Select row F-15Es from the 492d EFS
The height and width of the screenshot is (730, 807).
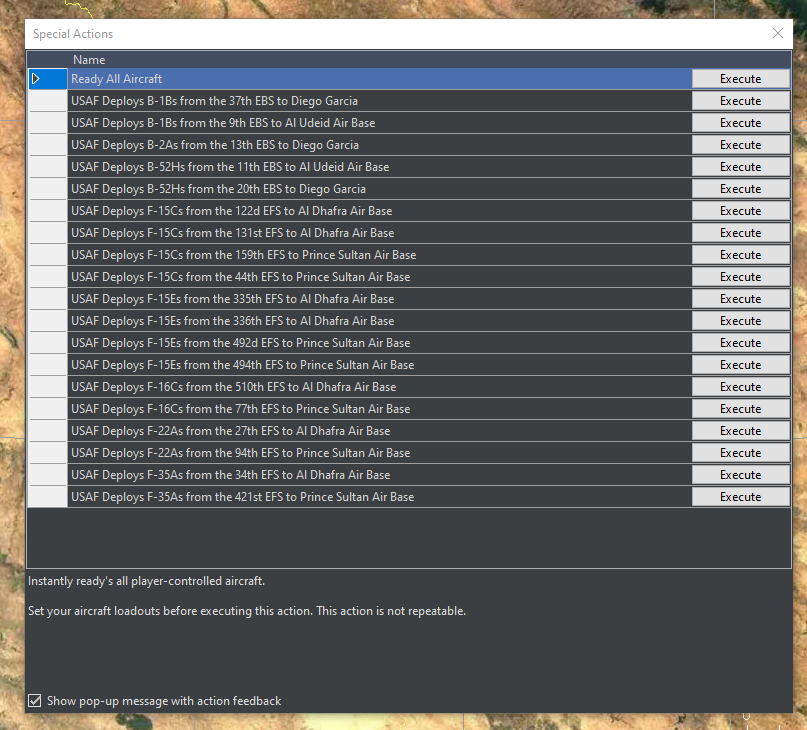point(379,343)
